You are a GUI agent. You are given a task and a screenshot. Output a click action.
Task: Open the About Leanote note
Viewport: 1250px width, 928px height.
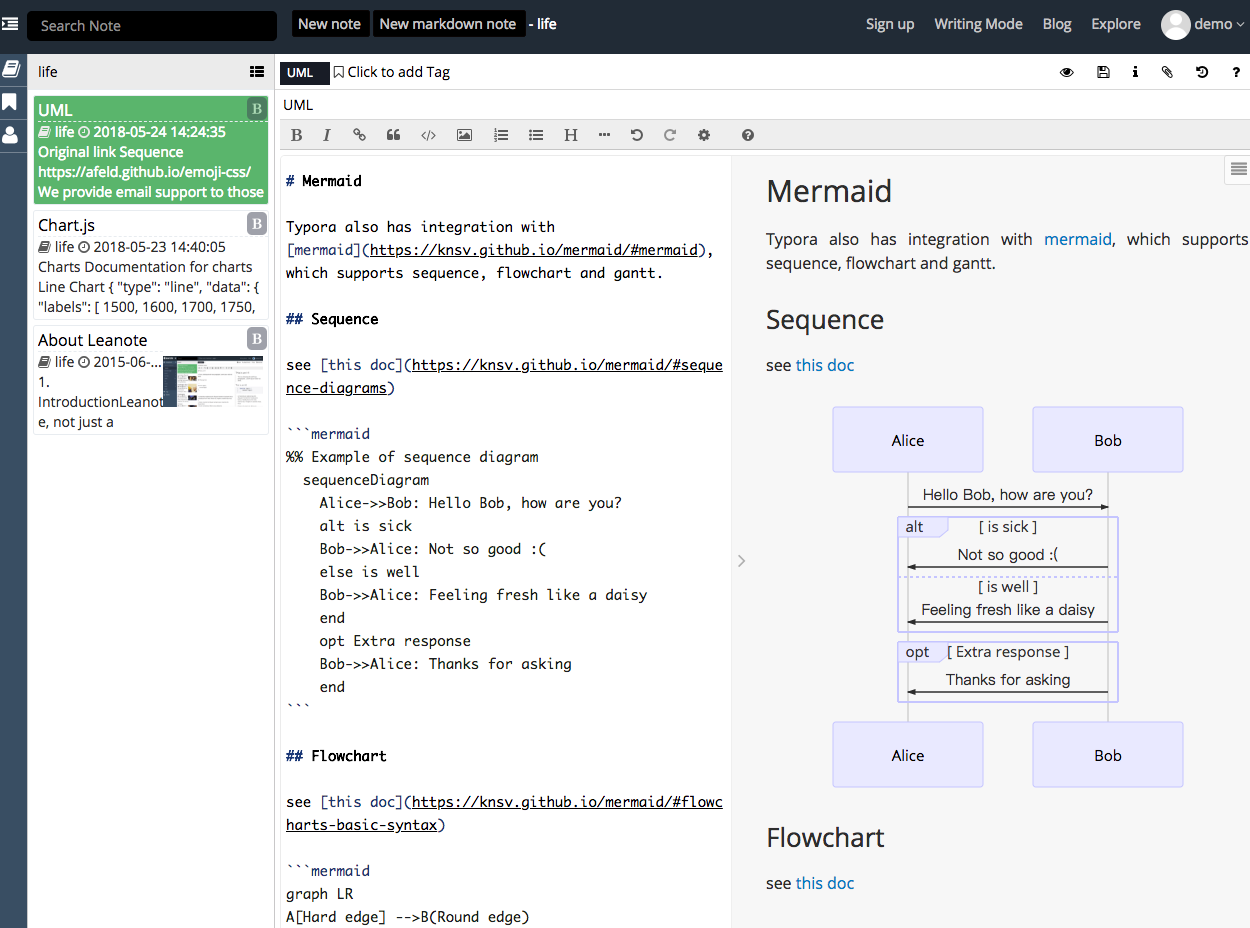[151, 379]
